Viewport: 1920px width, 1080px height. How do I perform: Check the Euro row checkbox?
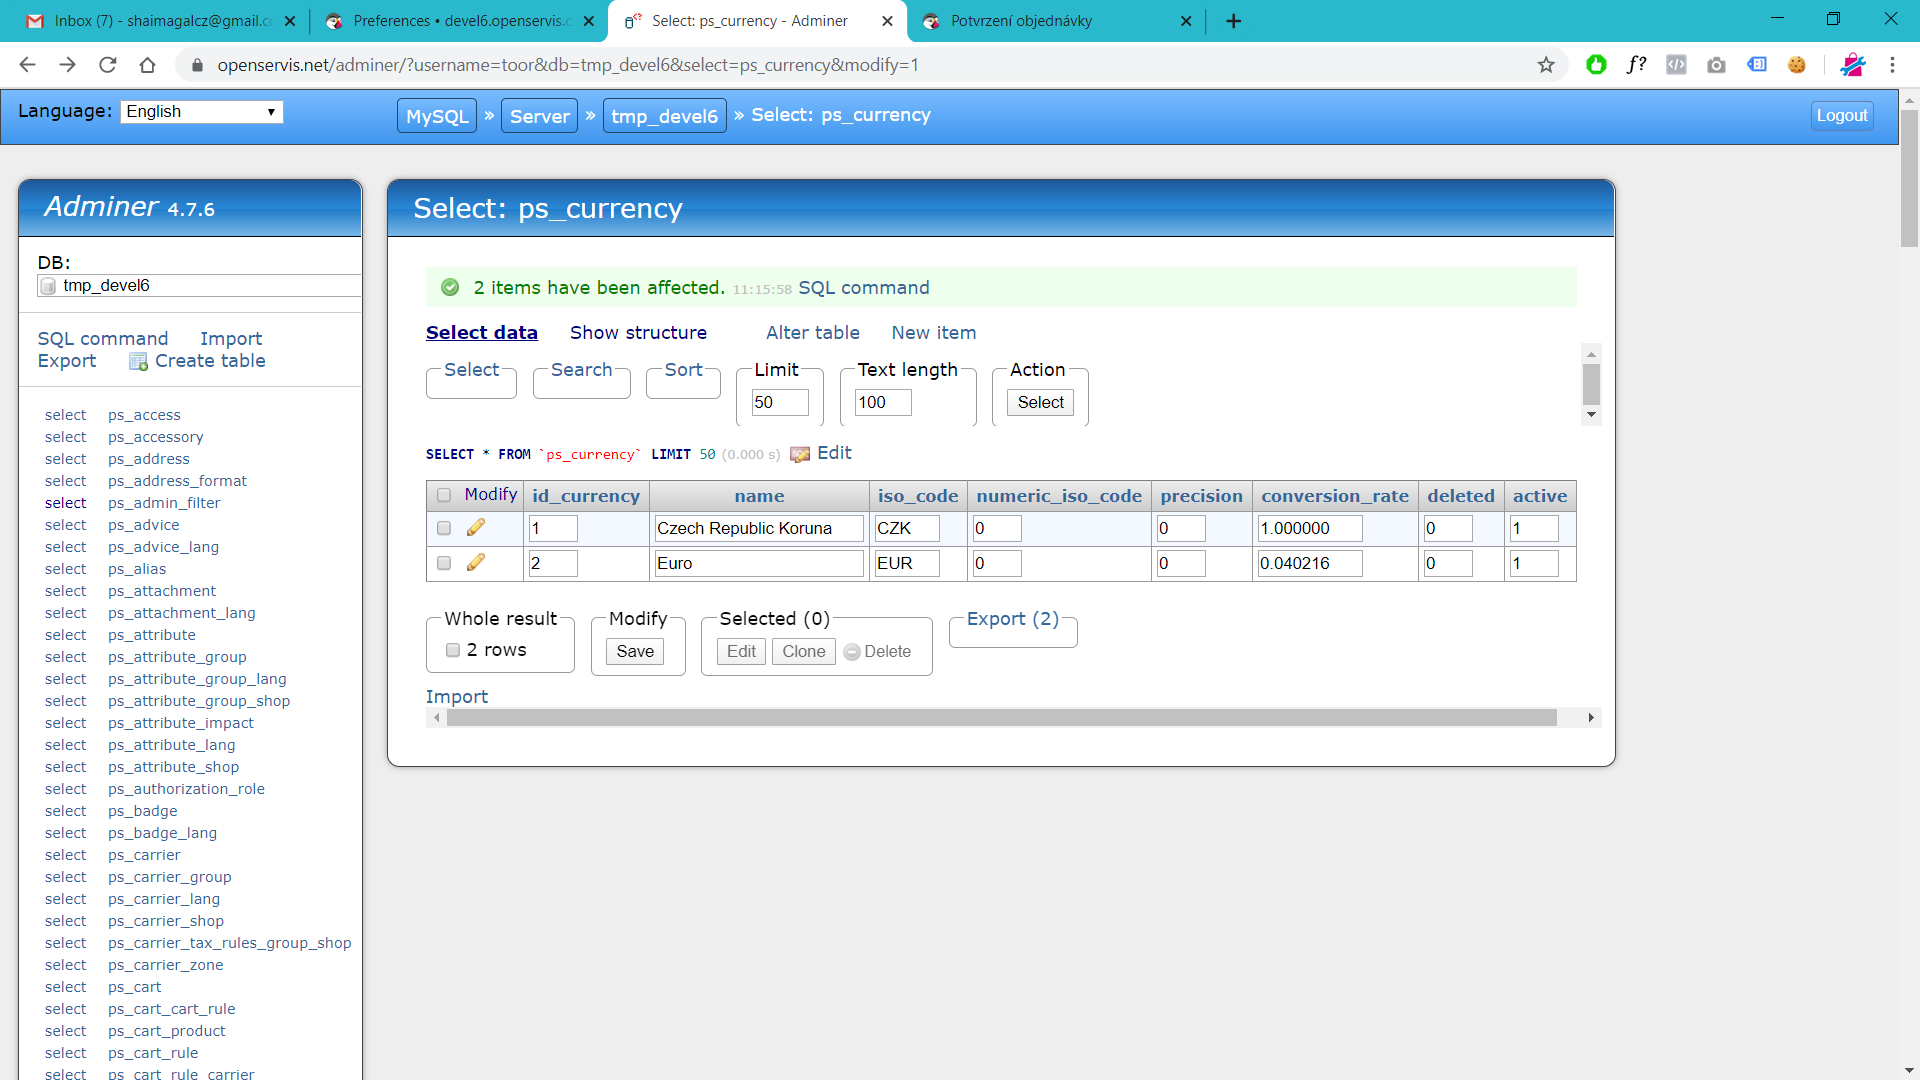tap(444, 563)
